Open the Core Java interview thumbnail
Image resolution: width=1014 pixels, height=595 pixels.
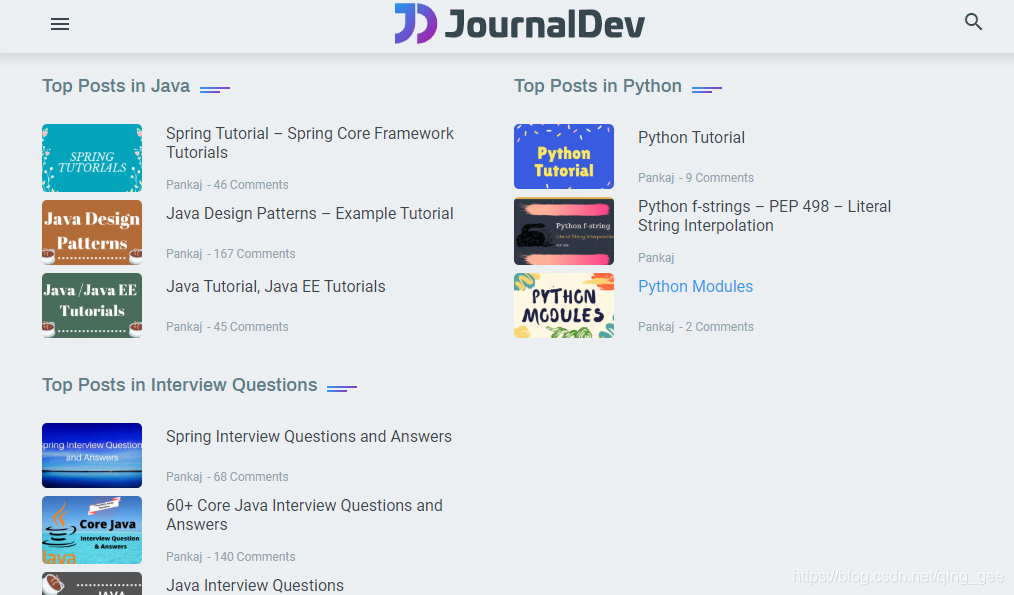92,530
